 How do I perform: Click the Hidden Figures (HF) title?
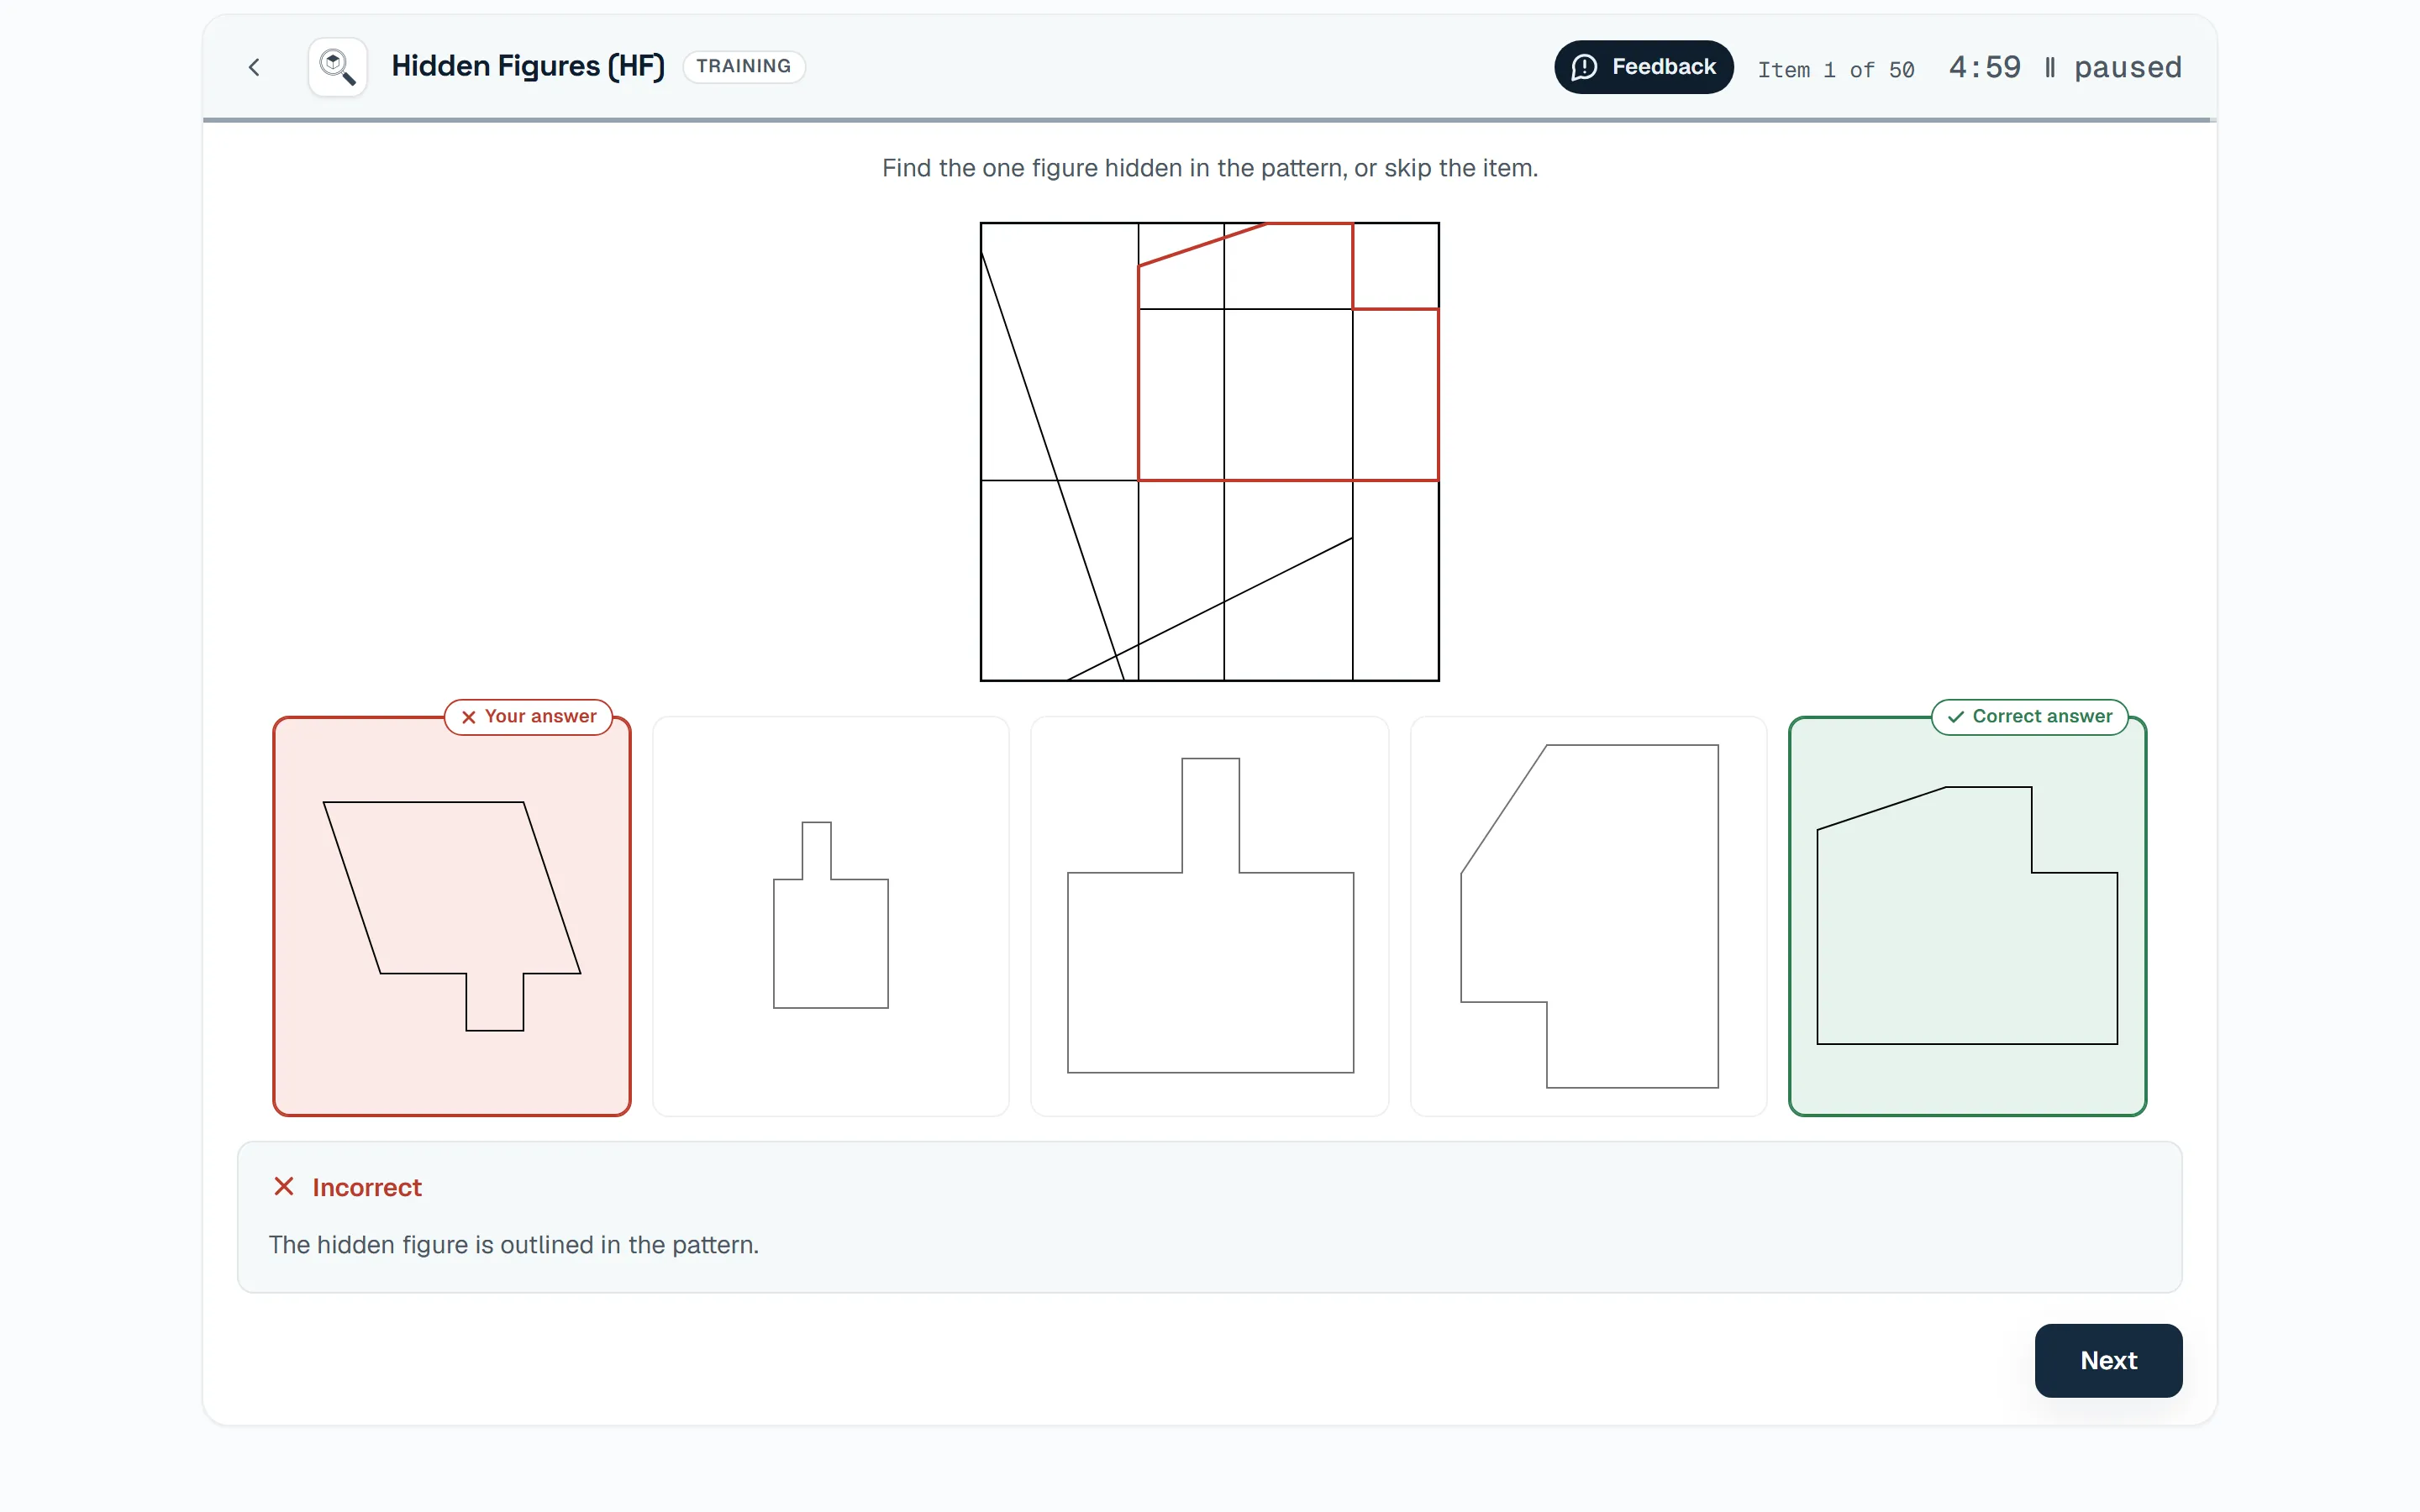(x=528, y=66)
